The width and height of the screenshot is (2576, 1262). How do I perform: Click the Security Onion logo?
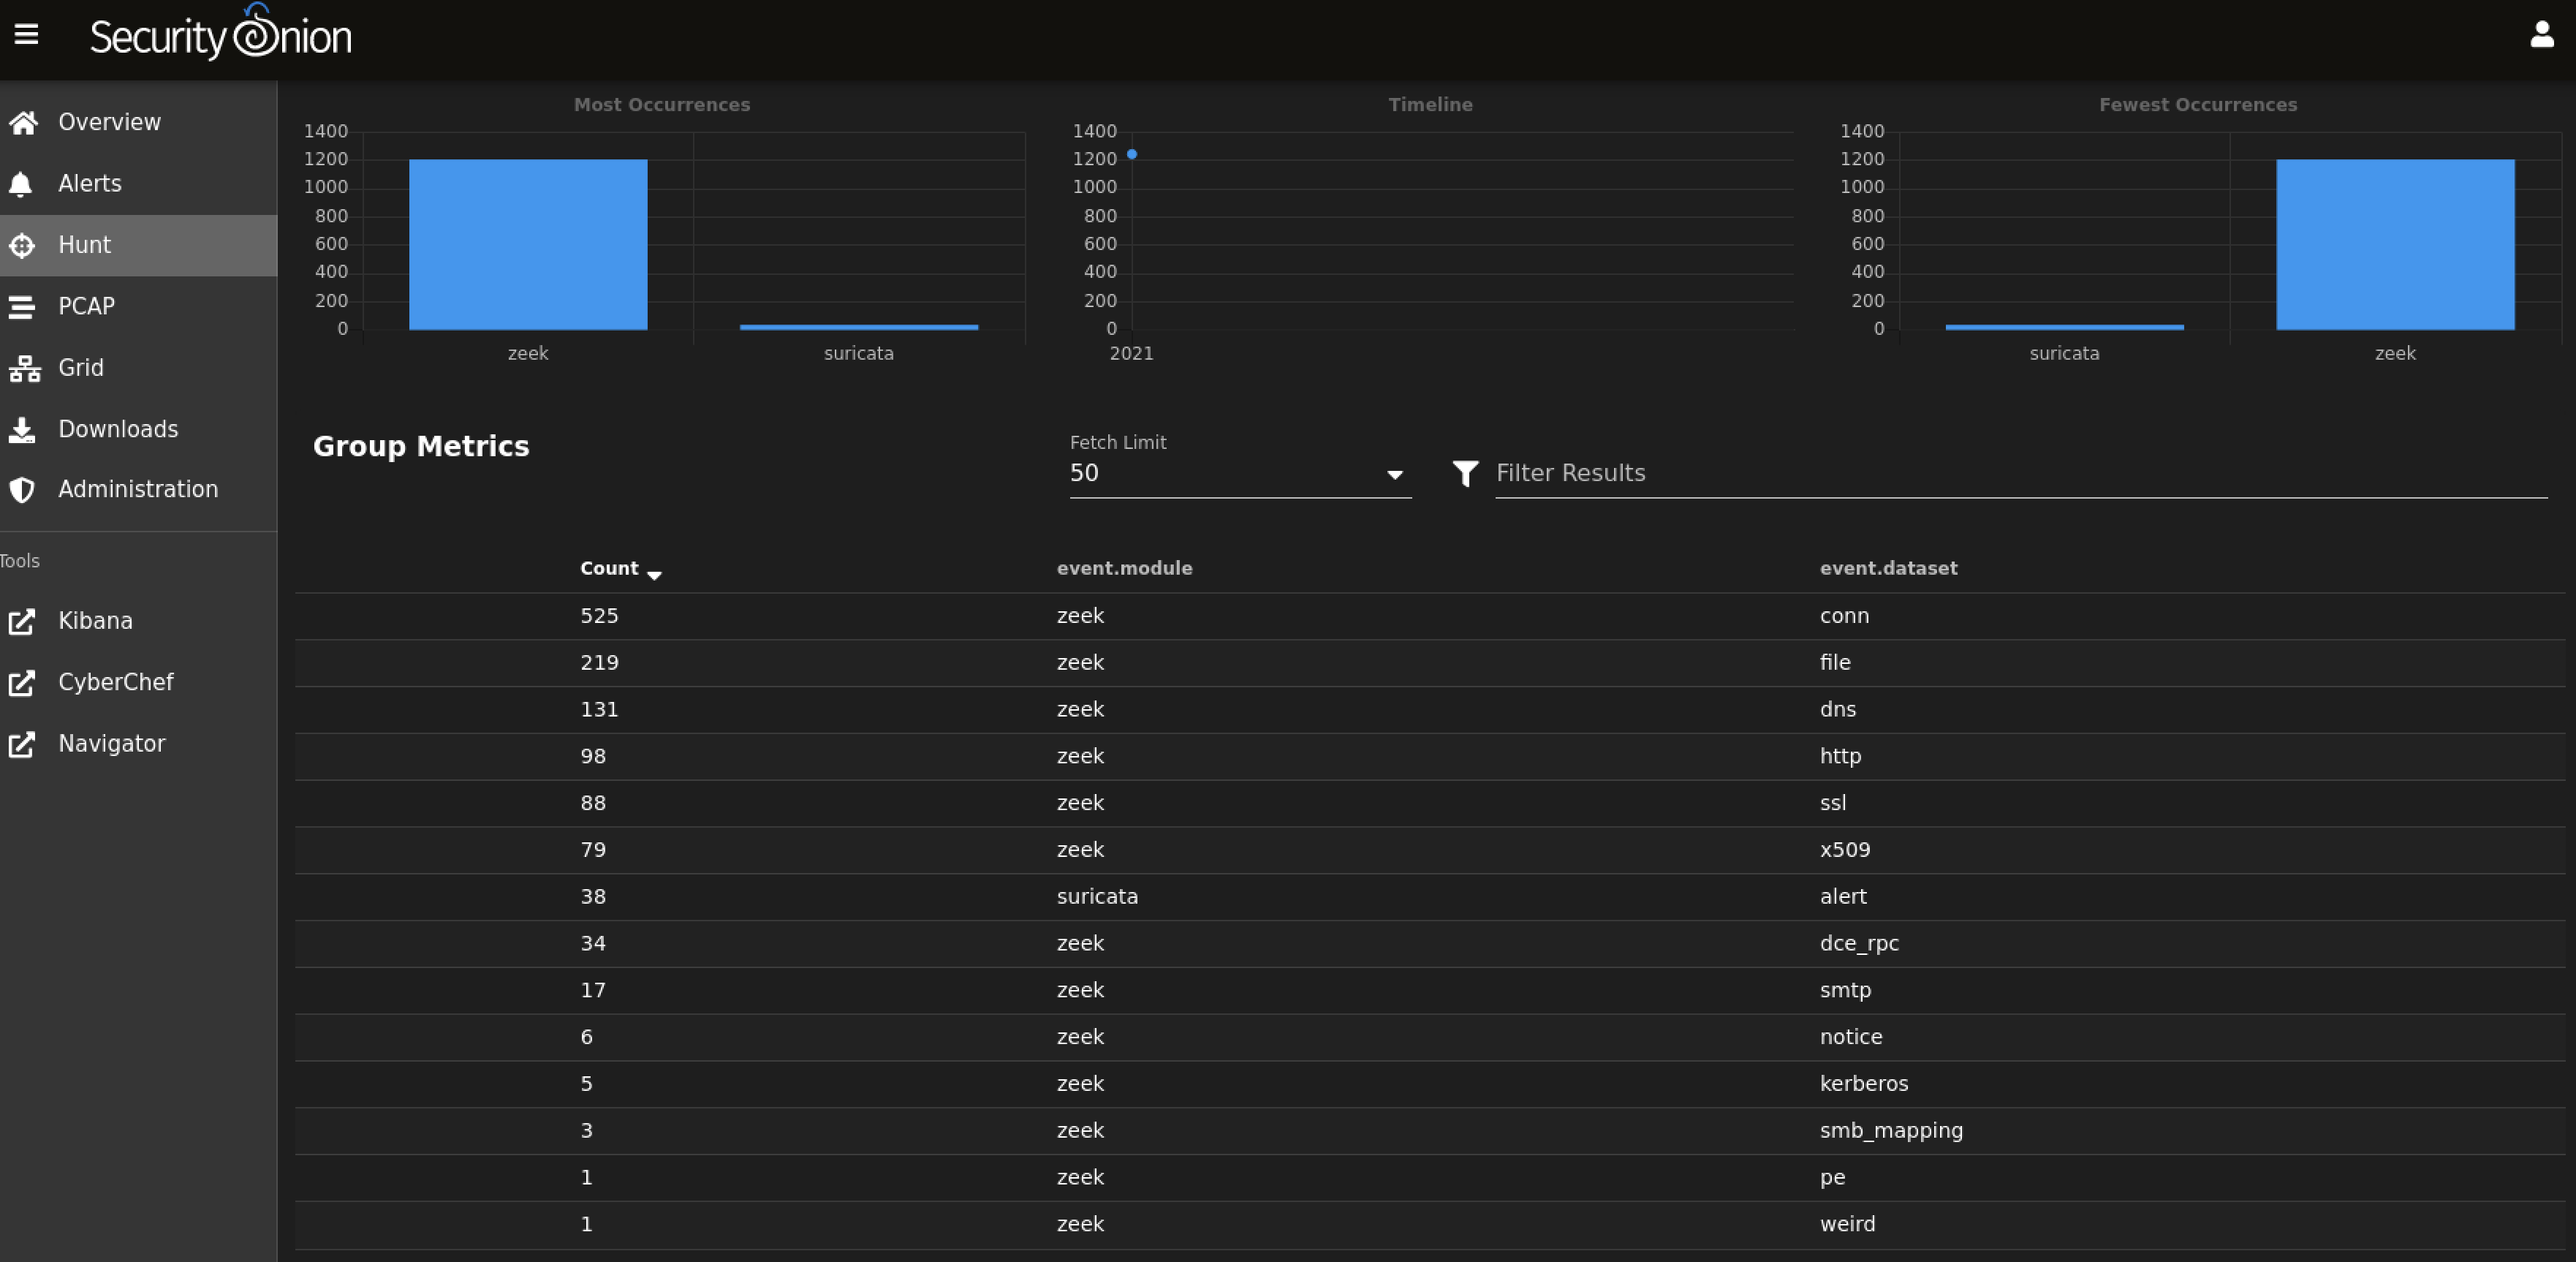point(221,33)
